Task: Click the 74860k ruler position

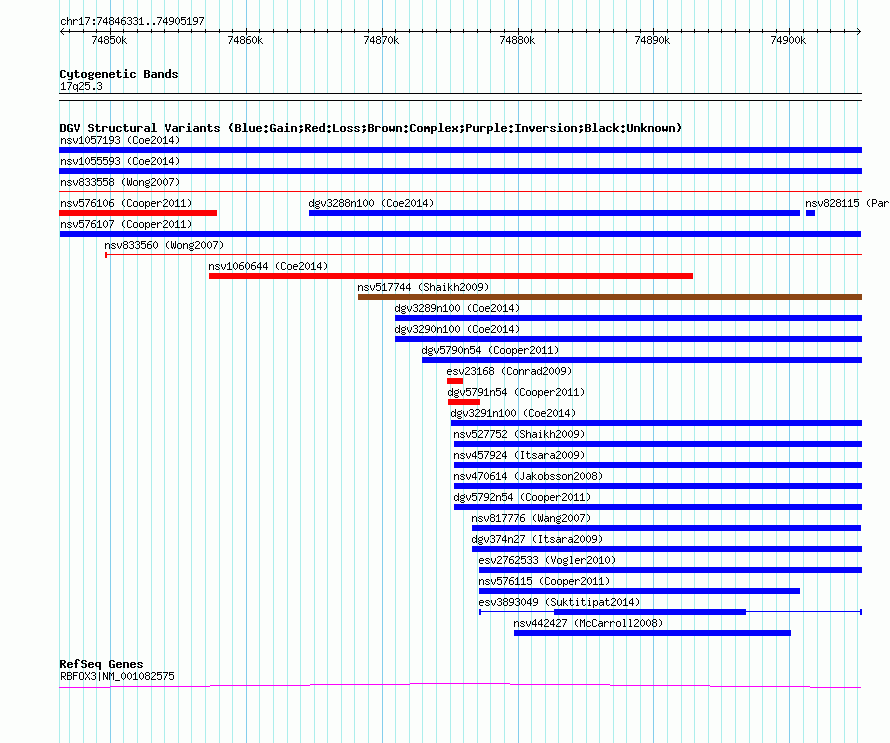Action: click(245, 40)
